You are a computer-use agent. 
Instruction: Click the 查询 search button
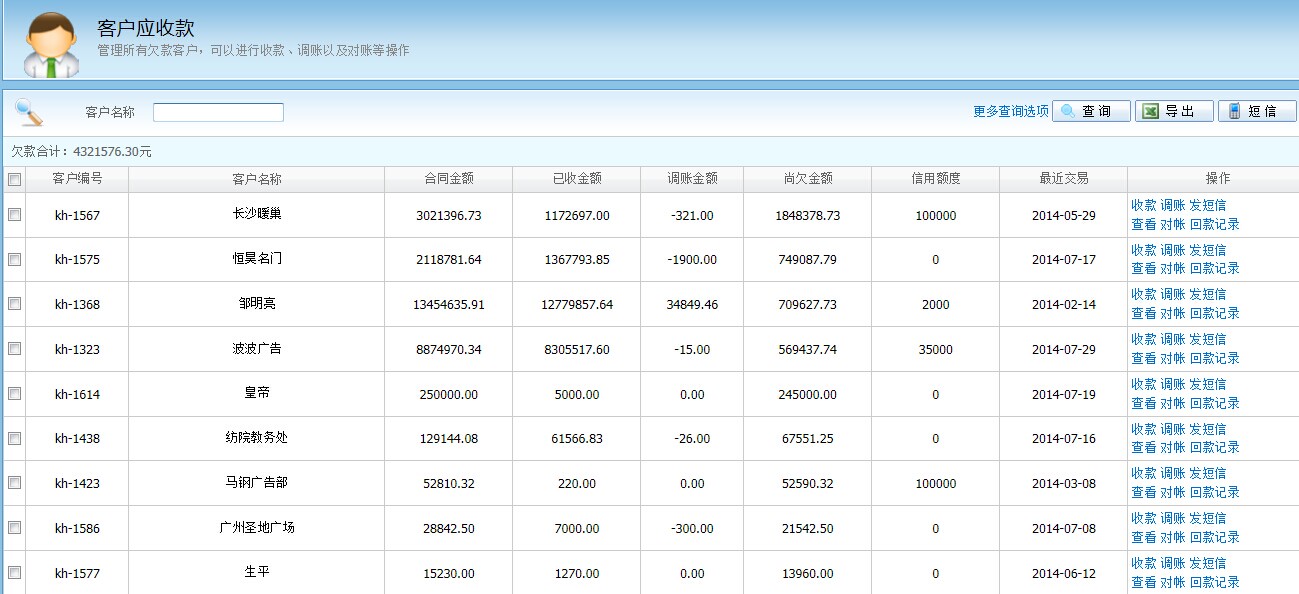point(1091,111)
